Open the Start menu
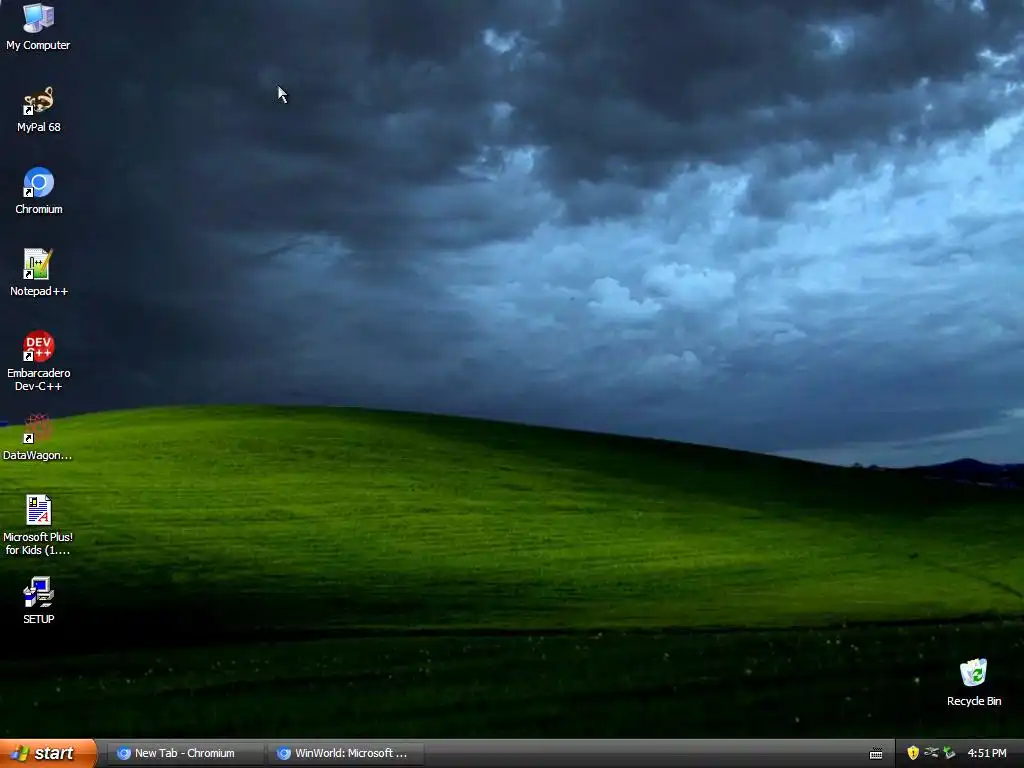 (x=48, y=753)
